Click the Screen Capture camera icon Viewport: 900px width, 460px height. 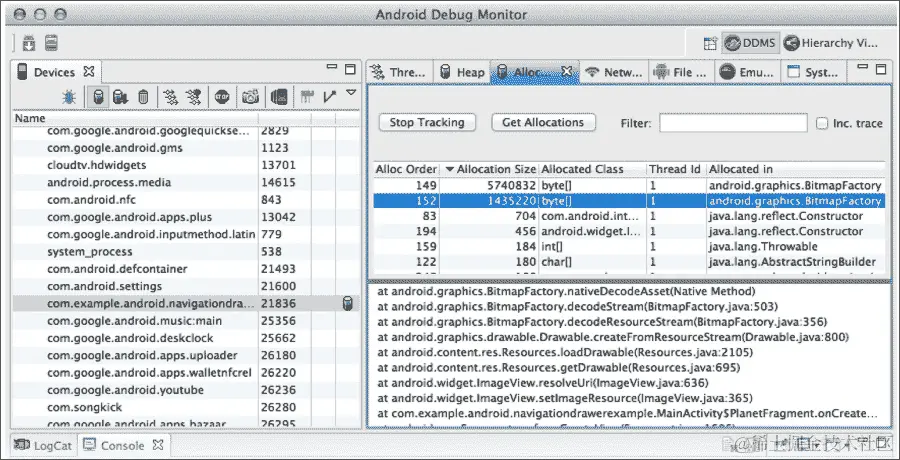250,96
